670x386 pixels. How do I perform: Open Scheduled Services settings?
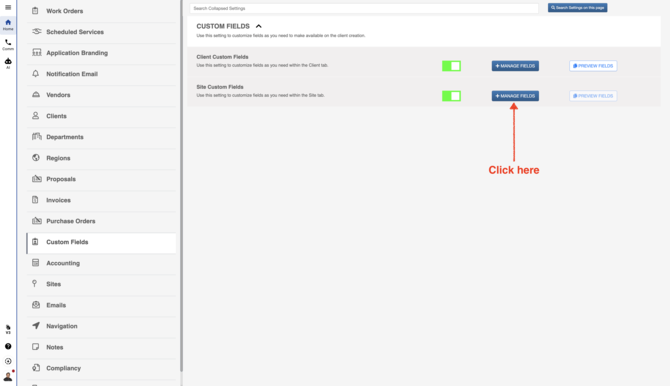[101, 32]
